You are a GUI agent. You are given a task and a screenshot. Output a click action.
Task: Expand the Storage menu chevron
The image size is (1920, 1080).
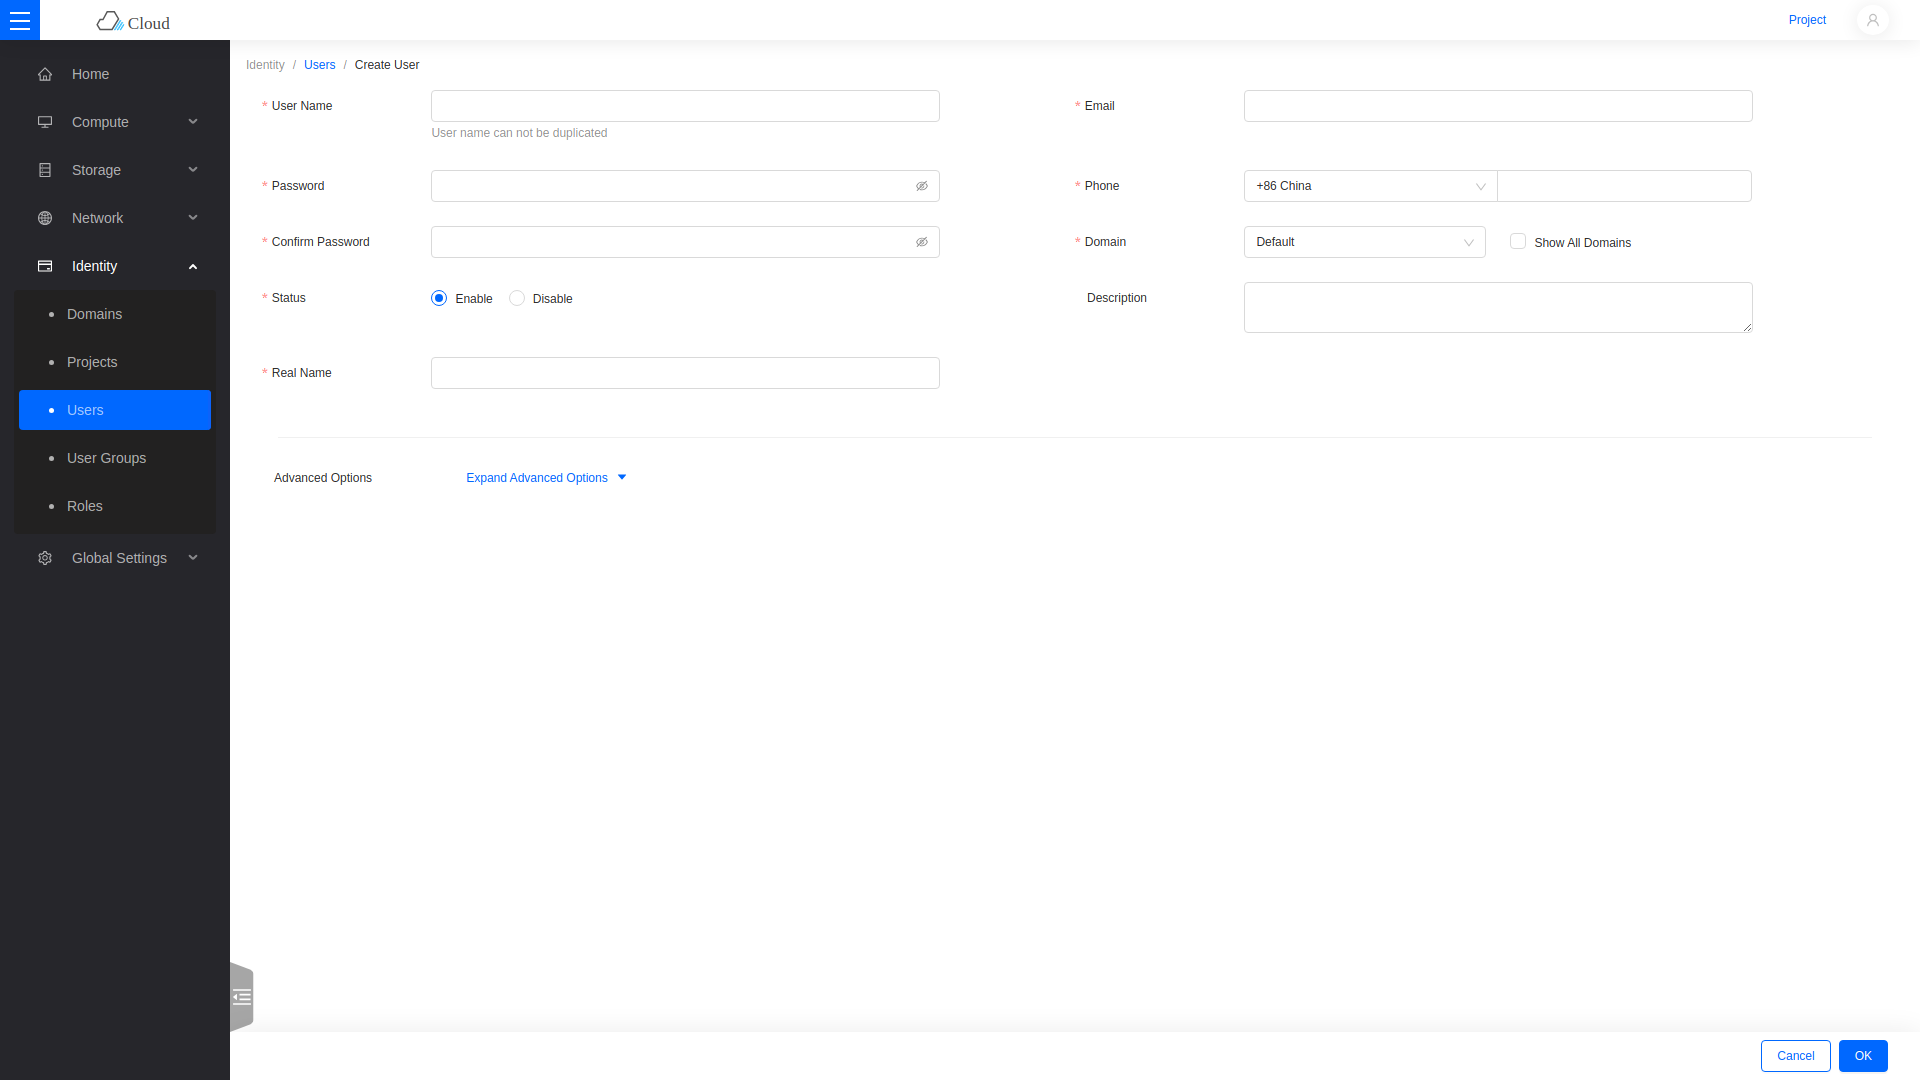[193, 170]
